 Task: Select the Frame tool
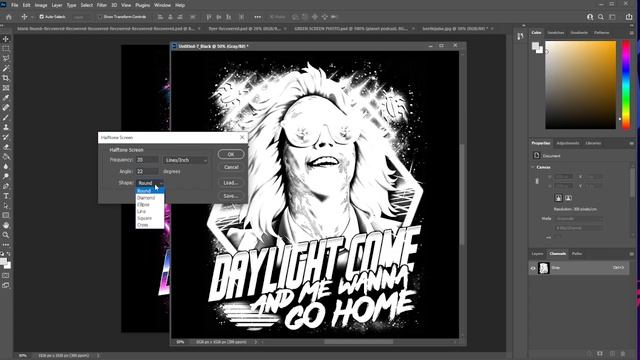pos(6,88)
